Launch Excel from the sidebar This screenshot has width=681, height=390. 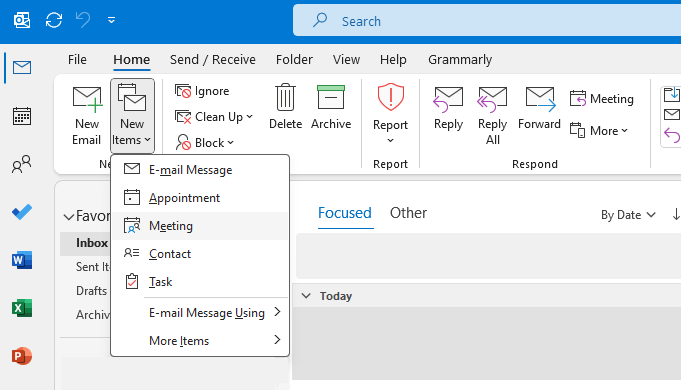(x=22, y=308)
